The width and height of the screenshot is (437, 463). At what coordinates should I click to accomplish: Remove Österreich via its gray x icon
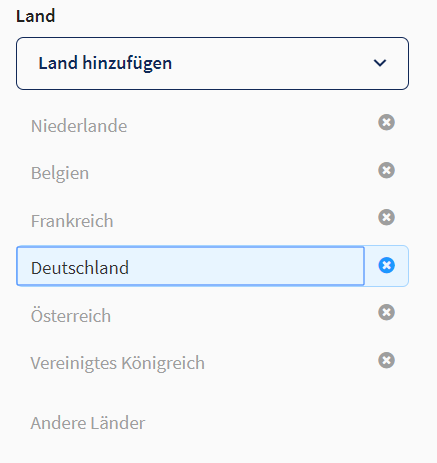pos(386,312)
